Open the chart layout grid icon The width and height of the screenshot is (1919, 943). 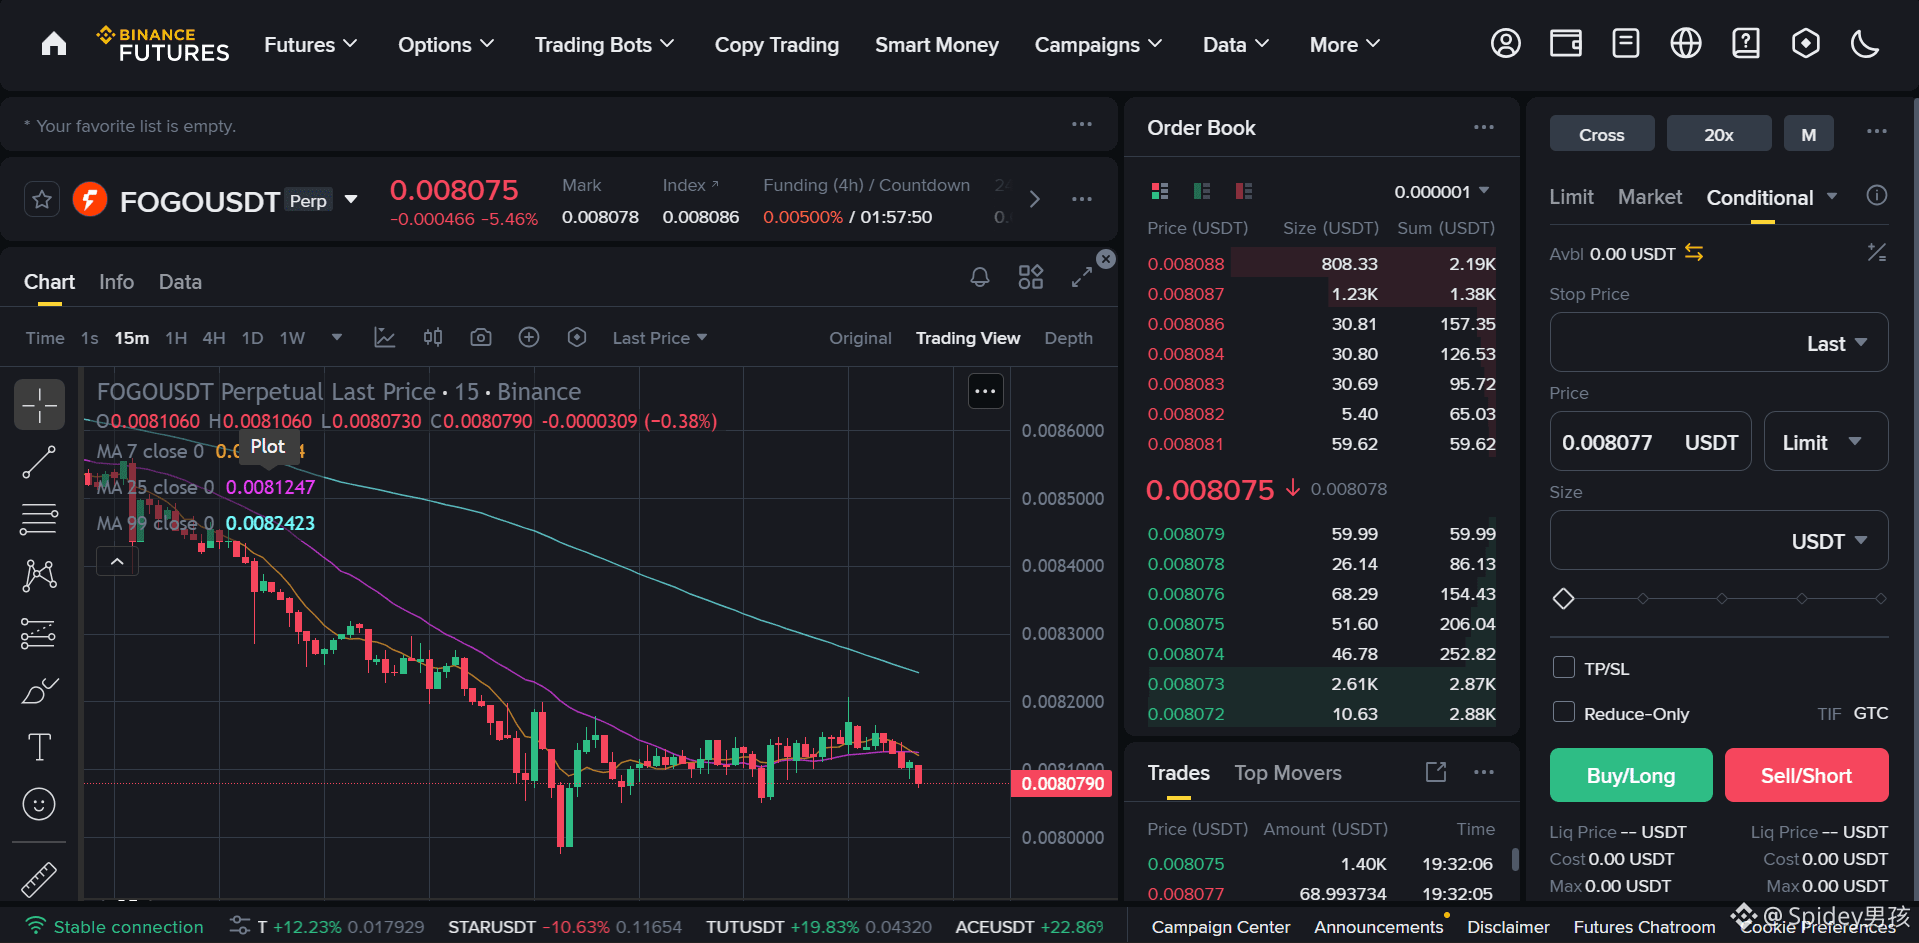[x=1031, y=277]
